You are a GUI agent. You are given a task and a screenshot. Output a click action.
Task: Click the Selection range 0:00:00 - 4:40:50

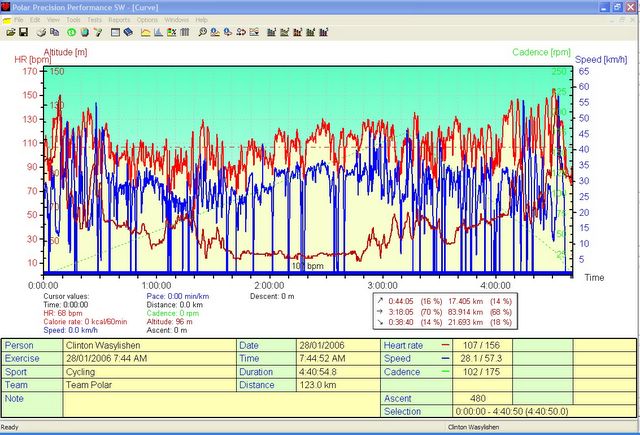[x=544, y=411]
